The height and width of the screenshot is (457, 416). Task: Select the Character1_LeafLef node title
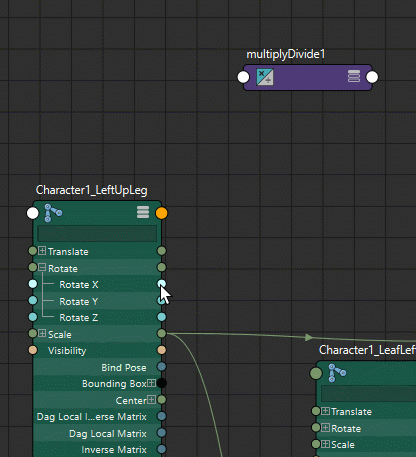367,350
